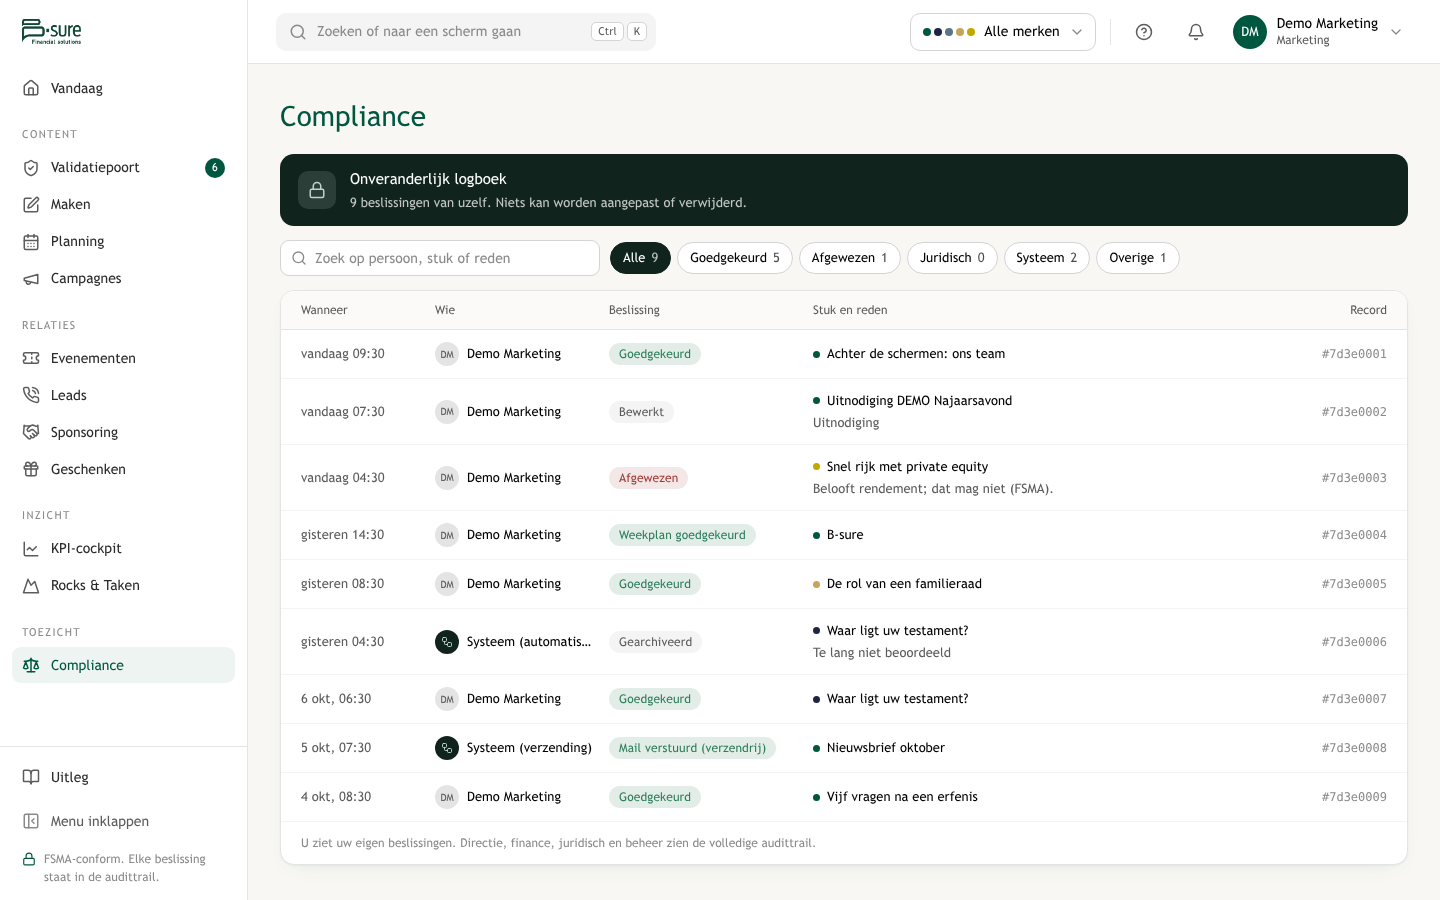Click the Gearchiveerd status badge
The height and width of the screenshot is (900, 1440).
click(x=655, y=642)
